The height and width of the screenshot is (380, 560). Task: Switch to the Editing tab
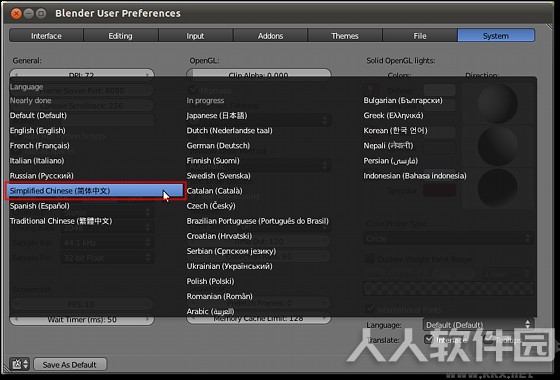121,36
